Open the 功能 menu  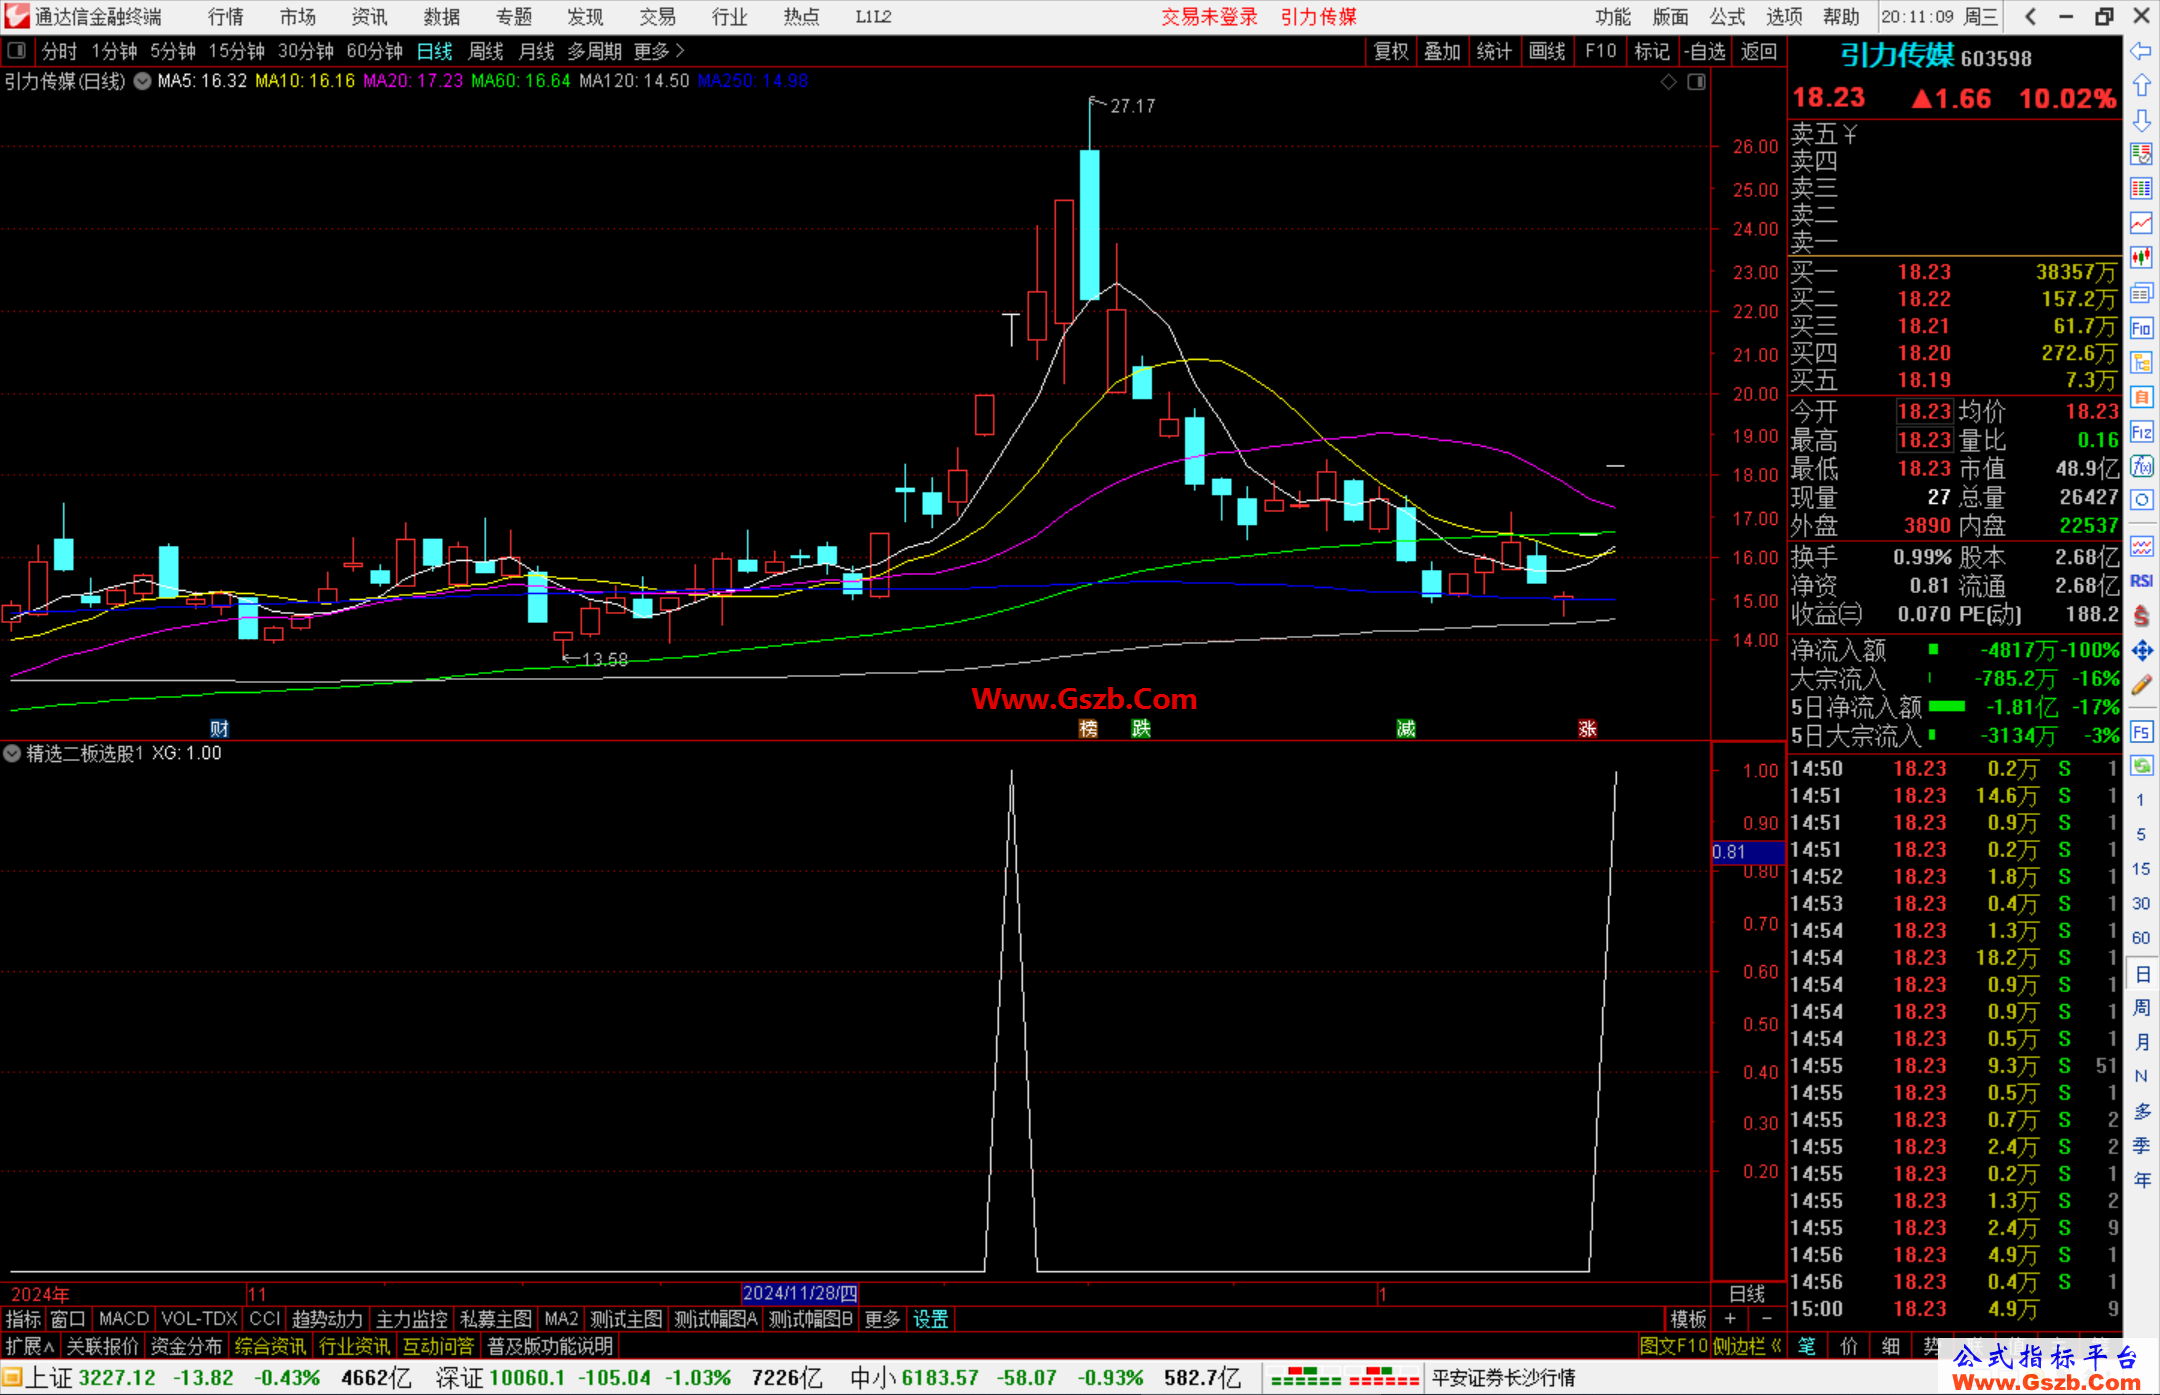[x=1613, y=16]
